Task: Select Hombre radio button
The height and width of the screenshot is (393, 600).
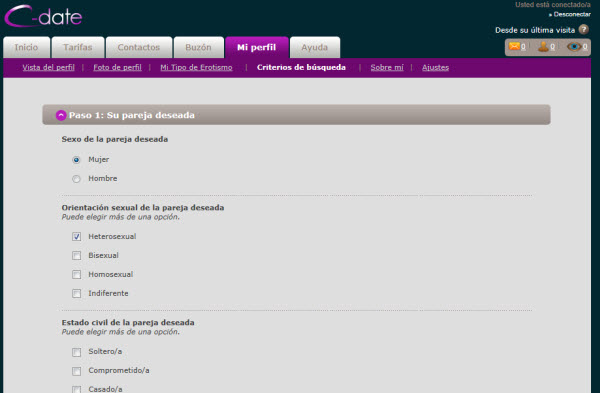Action: click(x=76, y=179)
